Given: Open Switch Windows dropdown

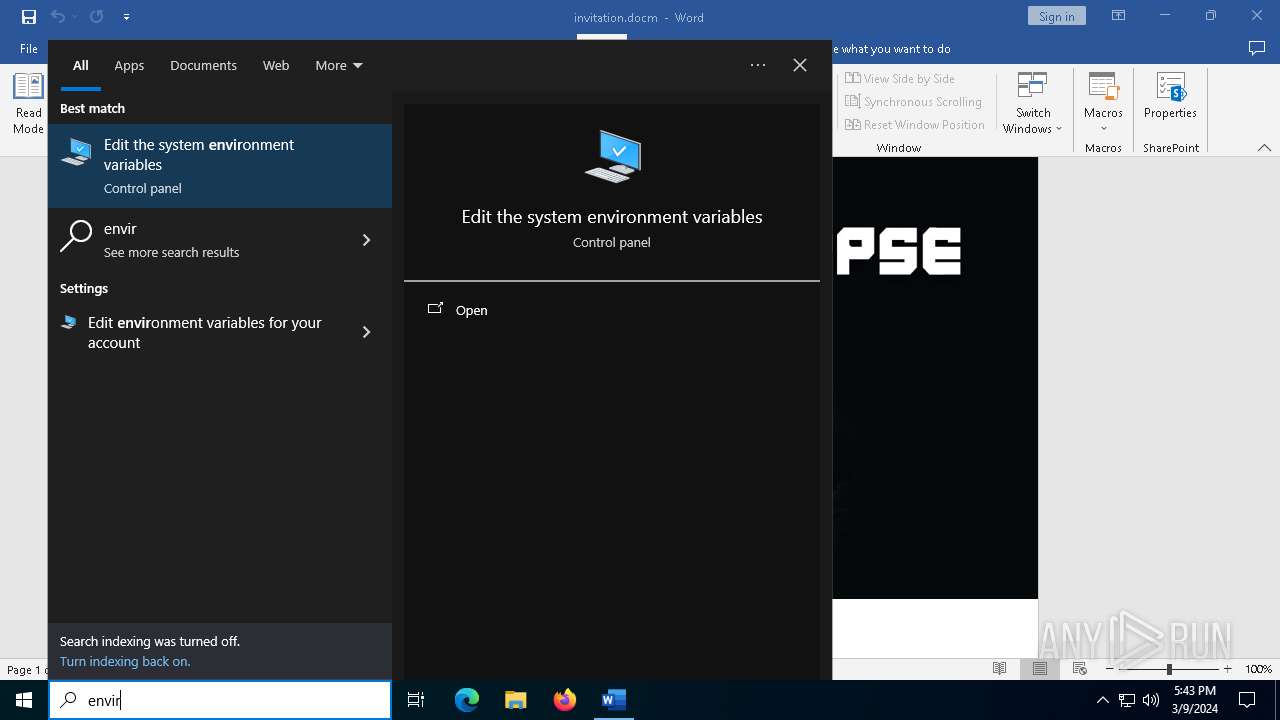Looking at the screenshot, I should (1033, 104).
